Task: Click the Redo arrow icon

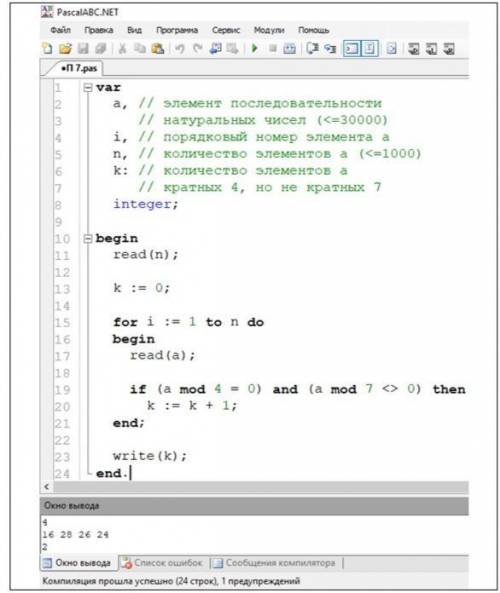Action: click(197, 48)
